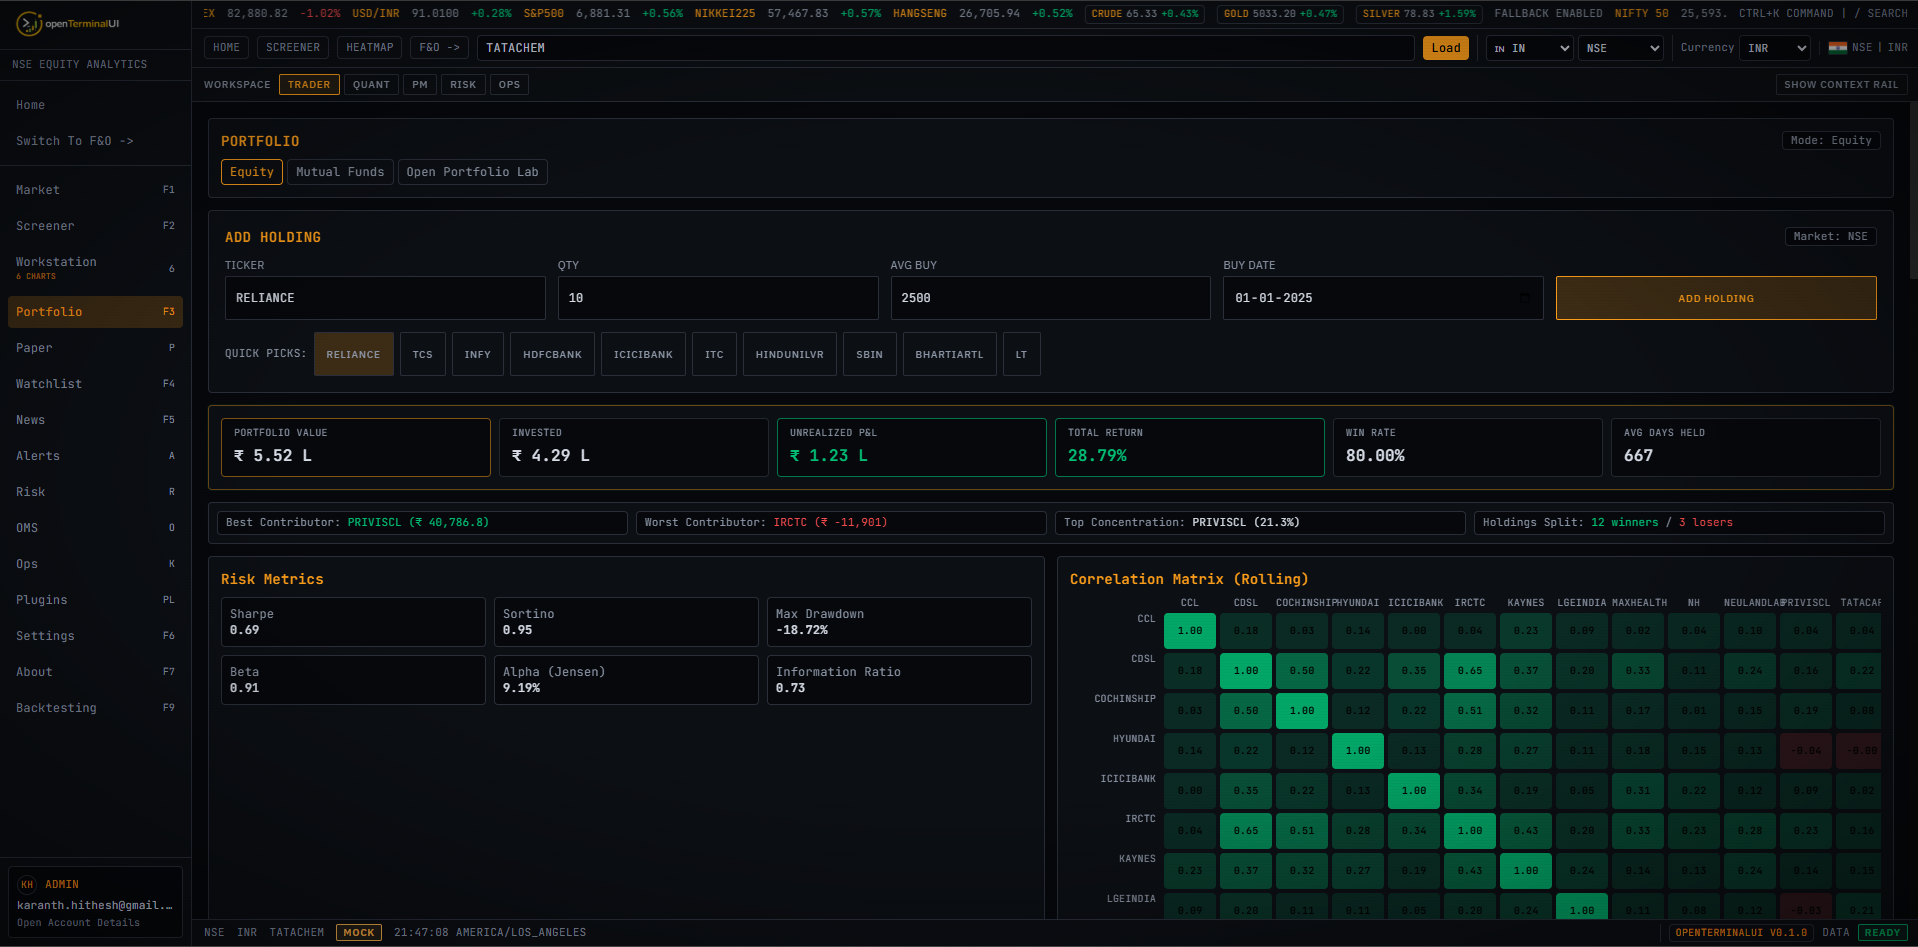Pick ICICIBANK quick pick chip
This screenshot has height=947, width=1918.
tap(643, 354)
